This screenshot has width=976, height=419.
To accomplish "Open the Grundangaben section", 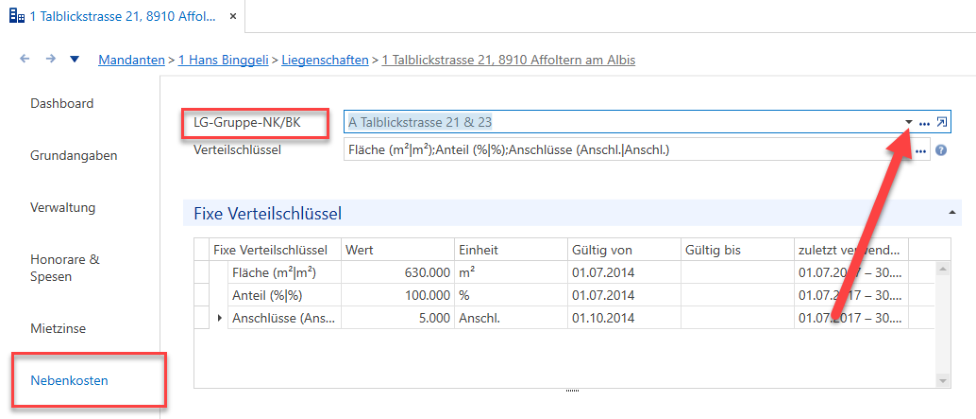I will click(73, 156).
